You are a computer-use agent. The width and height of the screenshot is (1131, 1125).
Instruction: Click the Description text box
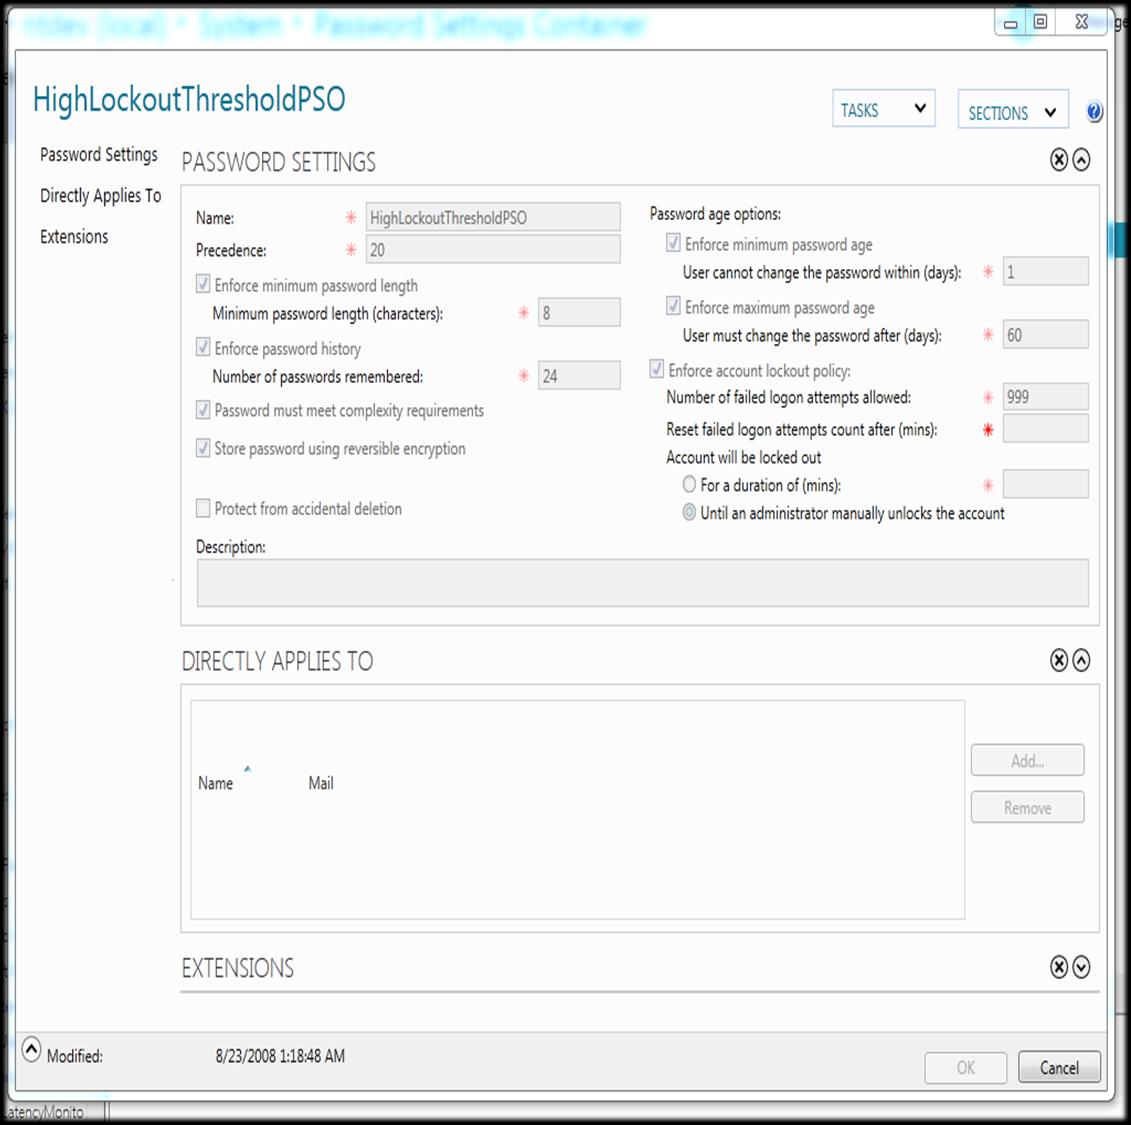(x=643, y=583)
